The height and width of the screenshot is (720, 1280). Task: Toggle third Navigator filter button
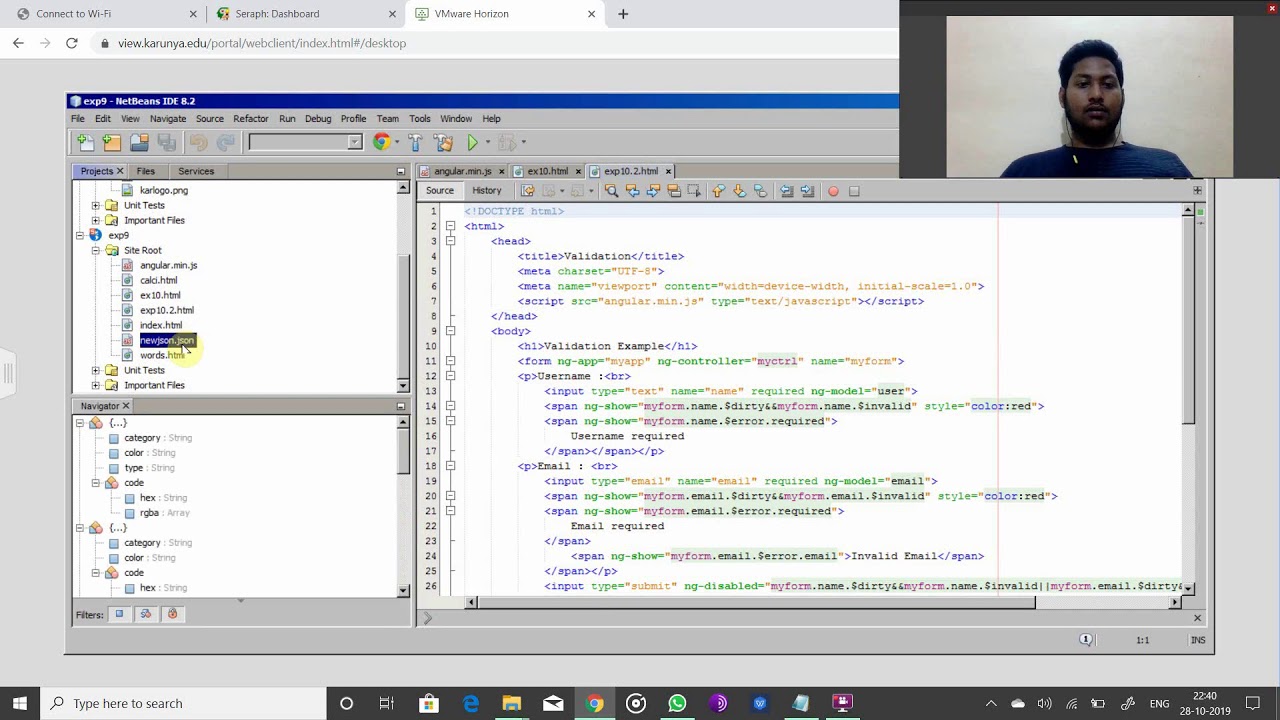pos(172,614)
